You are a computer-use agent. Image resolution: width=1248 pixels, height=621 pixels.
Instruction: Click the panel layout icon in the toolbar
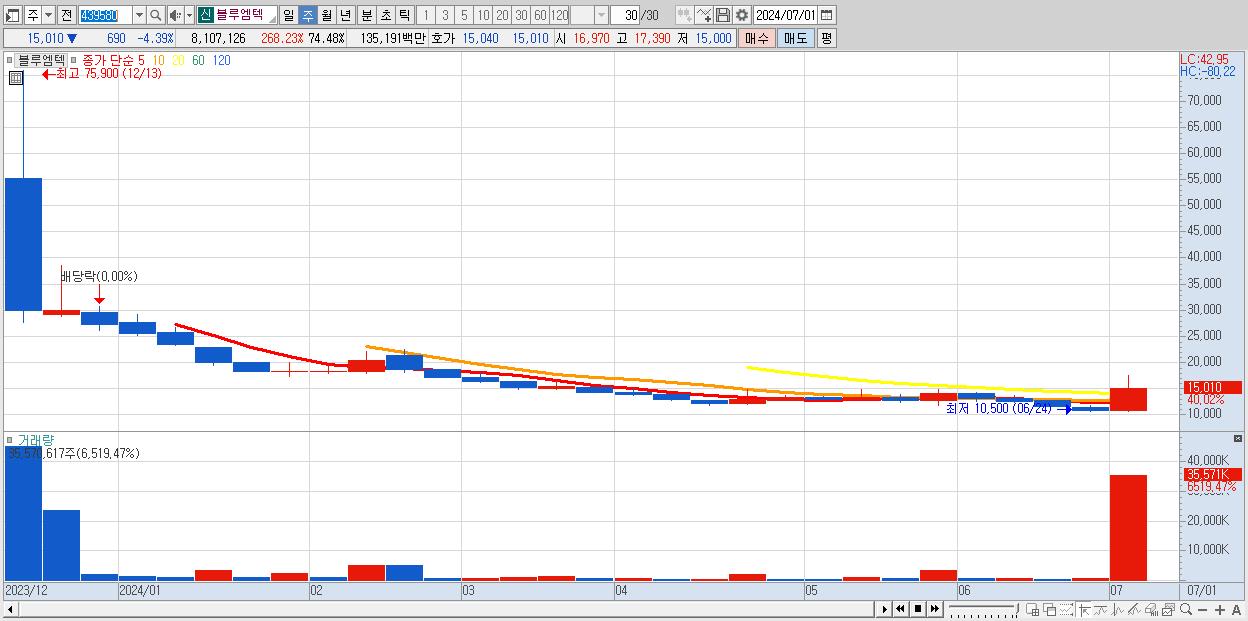(x=13, y=15)
